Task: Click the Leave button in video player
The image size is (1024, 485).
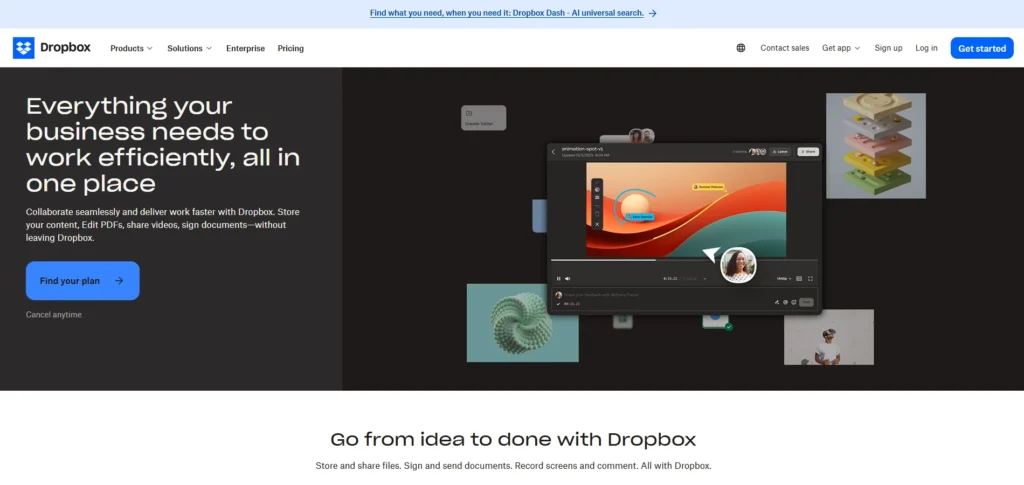Action: point(780,151)
